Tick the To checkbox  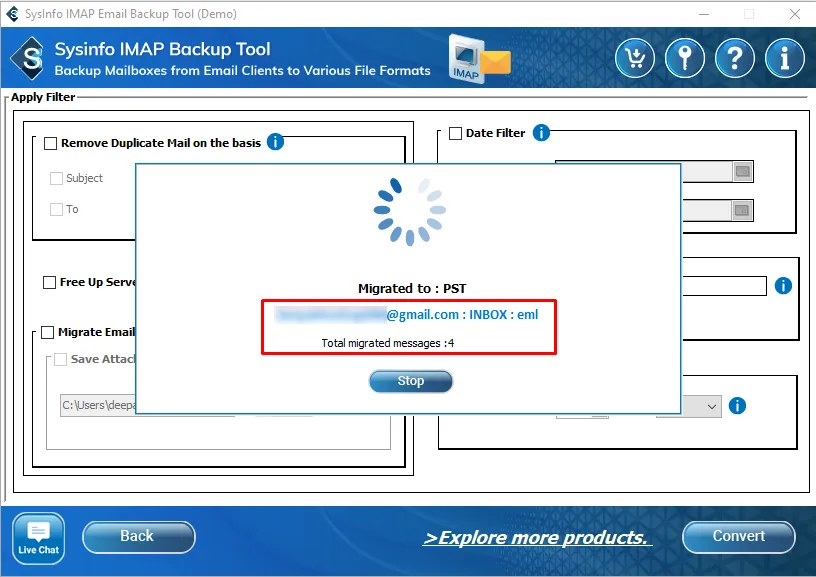click(x=56, y=209)
